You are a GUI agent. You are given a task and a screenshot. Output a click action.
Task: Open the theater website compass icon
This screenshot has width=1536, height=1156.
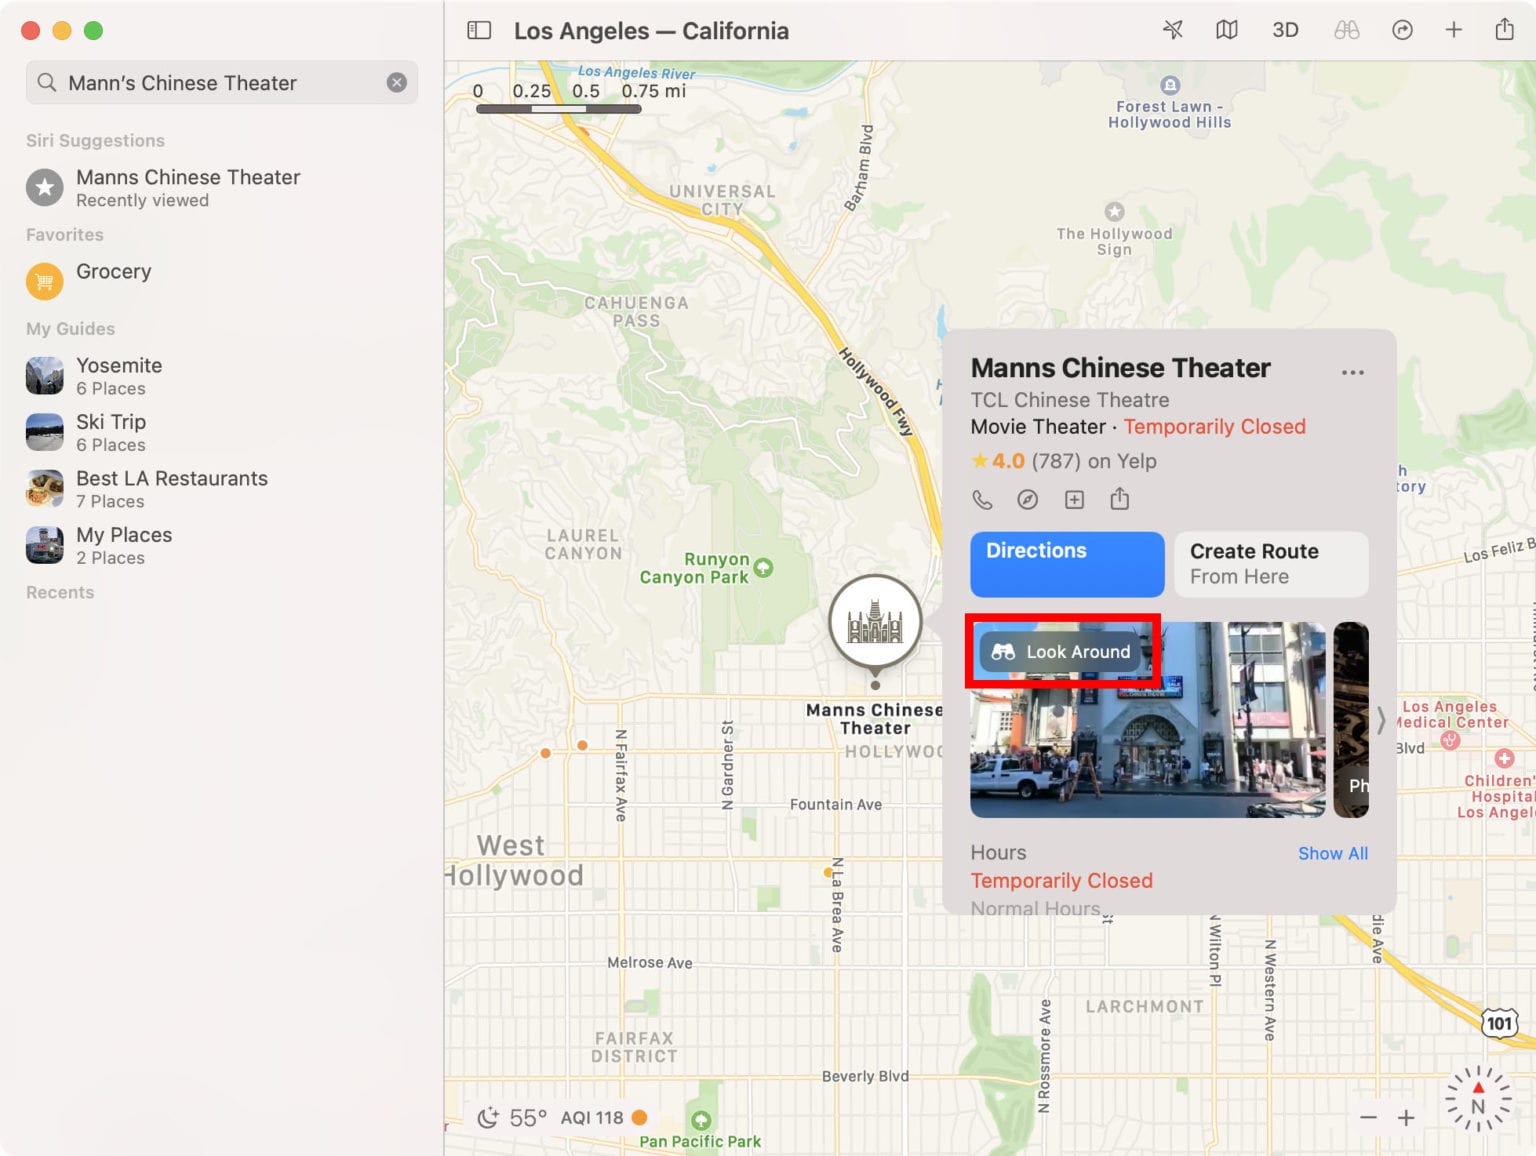click(x=1028, y=499)
